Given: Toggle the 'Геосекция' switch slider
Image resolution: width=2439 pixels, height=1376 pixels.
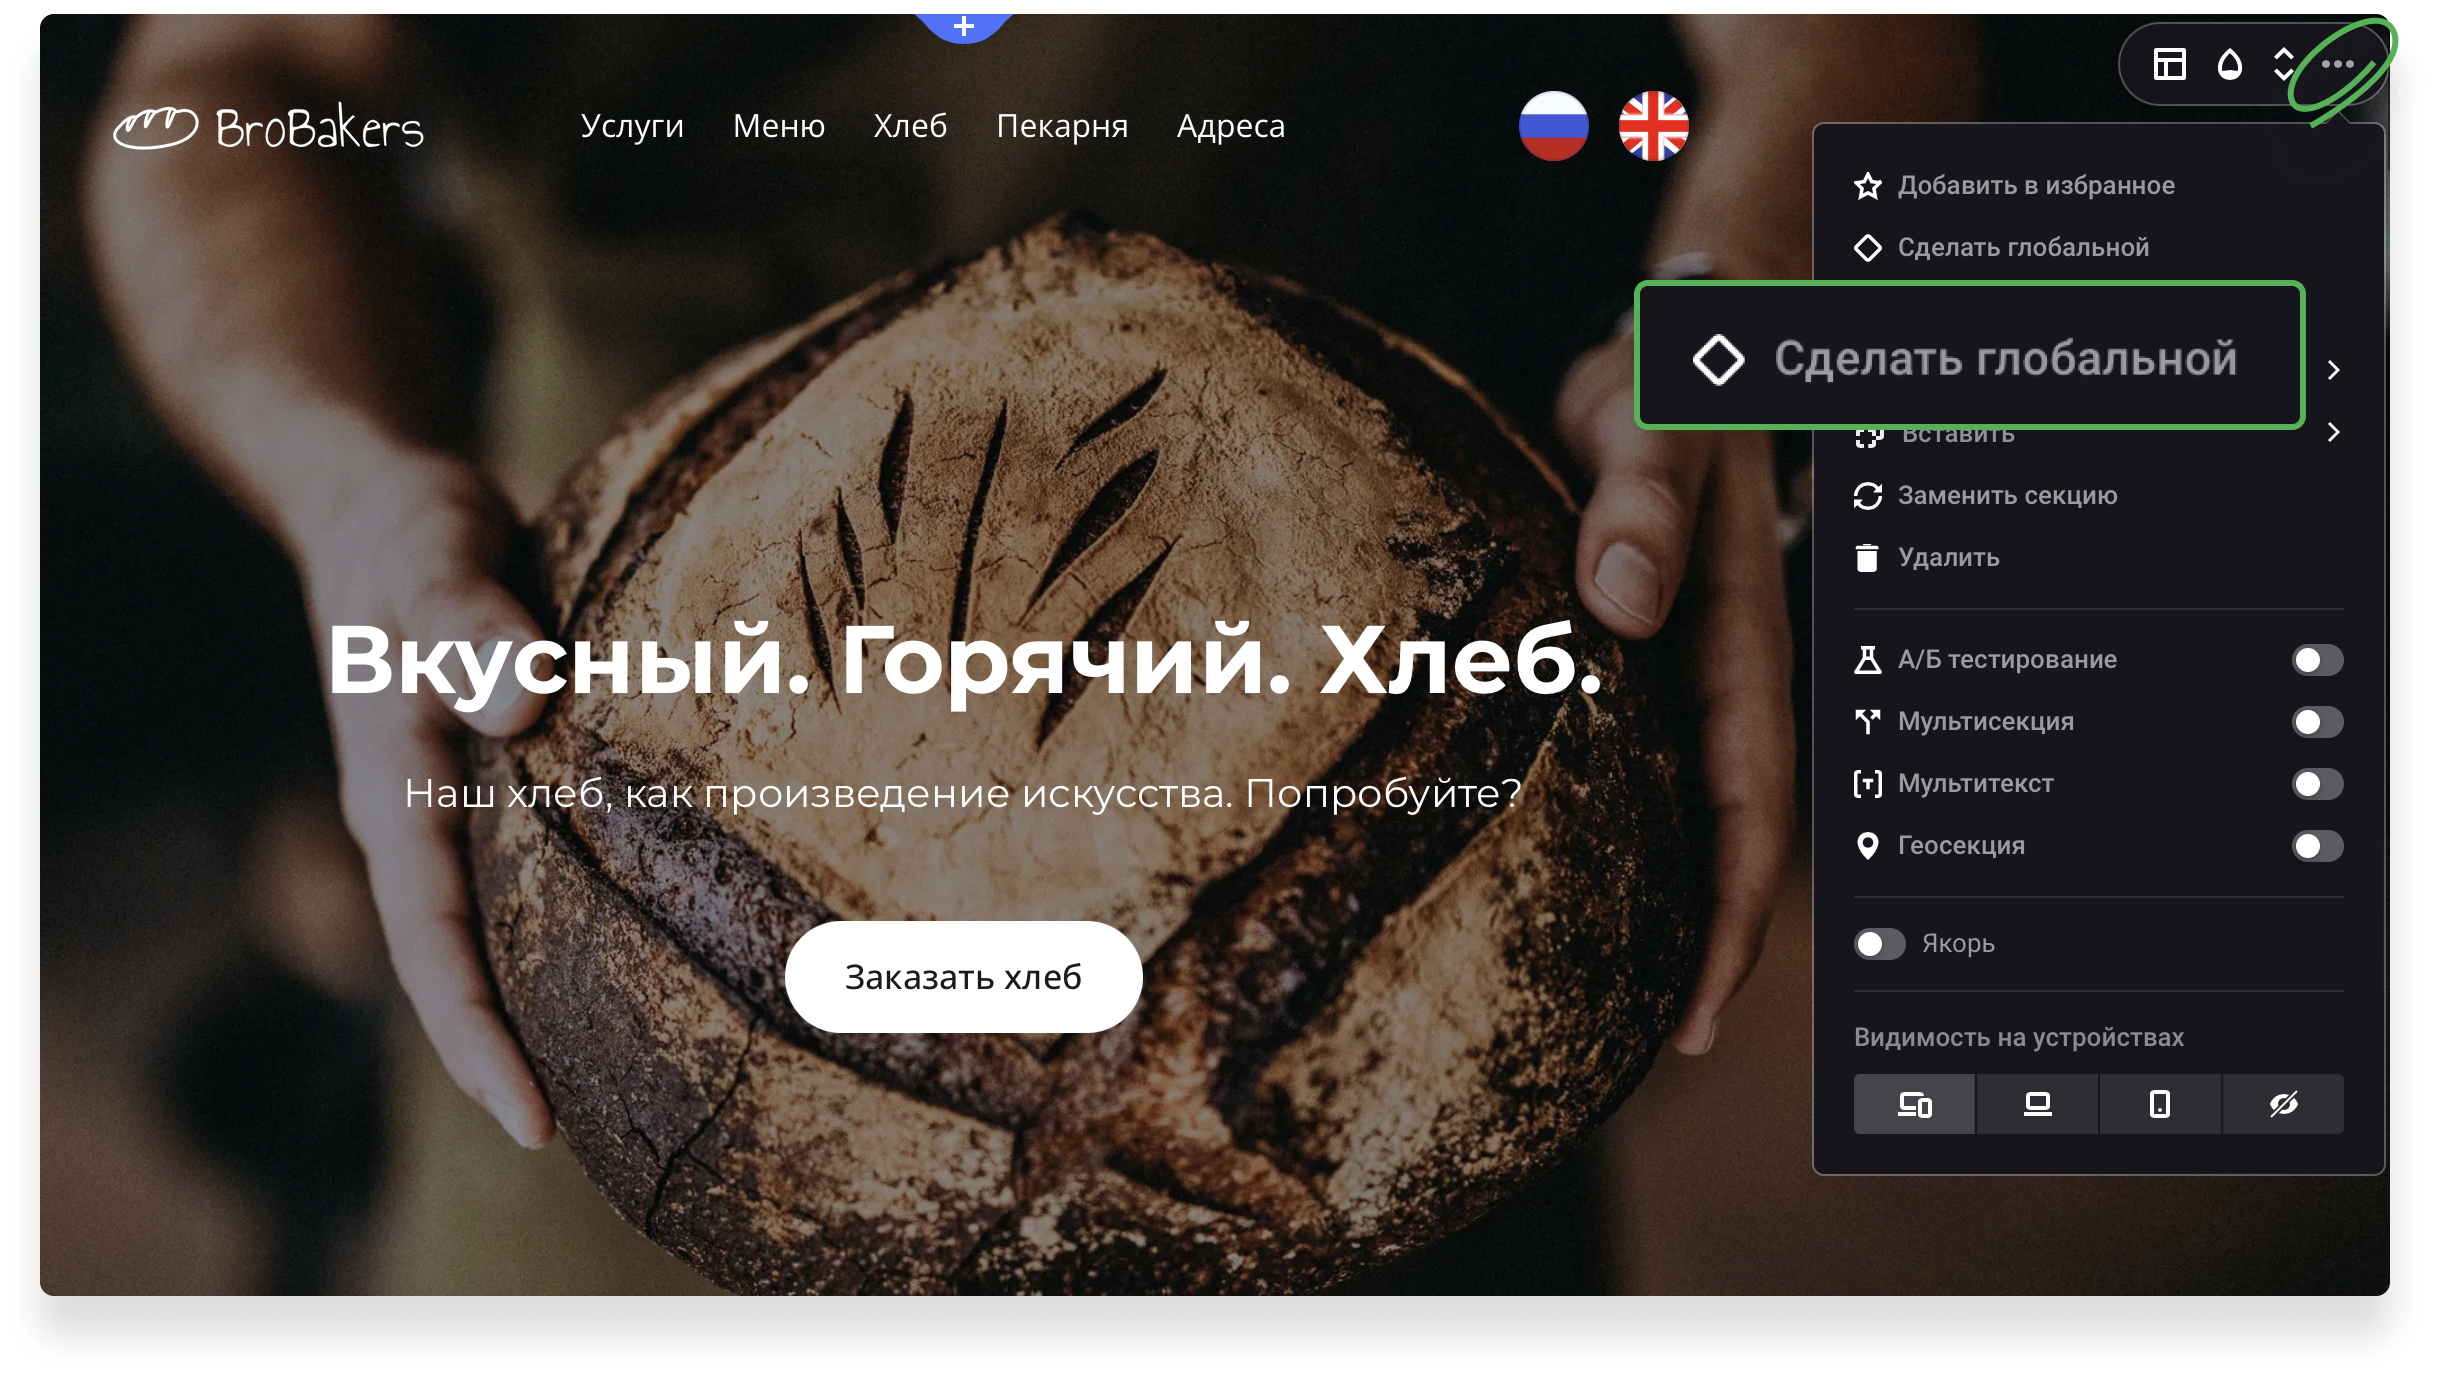Looking at the screenshot, I should pyautogui.click(x=2317, y=846).
